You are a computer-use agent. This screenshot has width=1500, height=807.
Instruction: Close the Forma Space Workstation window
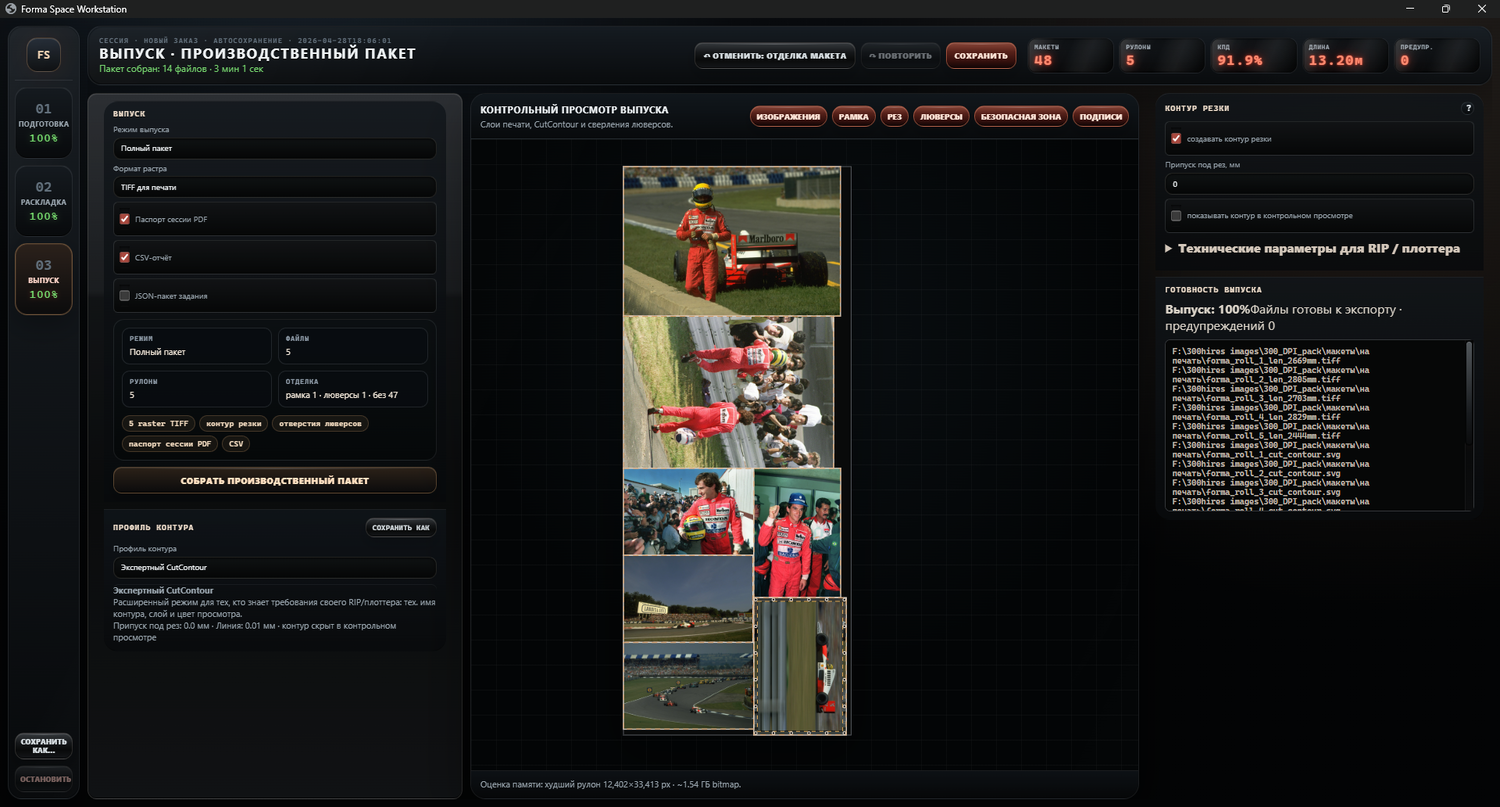click(1481, 8)
